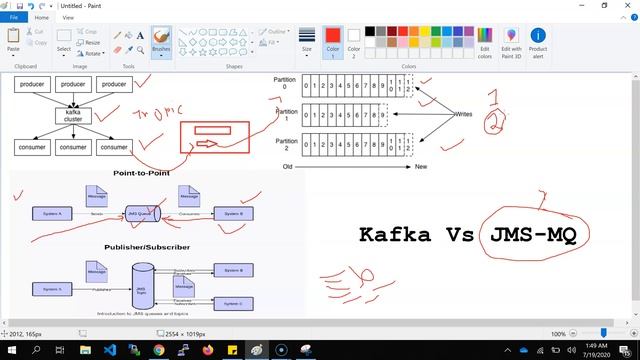Viewport: 640px width, 360px height.
Task: Select the Color picker eyedropper
Action: click(129, 50)
